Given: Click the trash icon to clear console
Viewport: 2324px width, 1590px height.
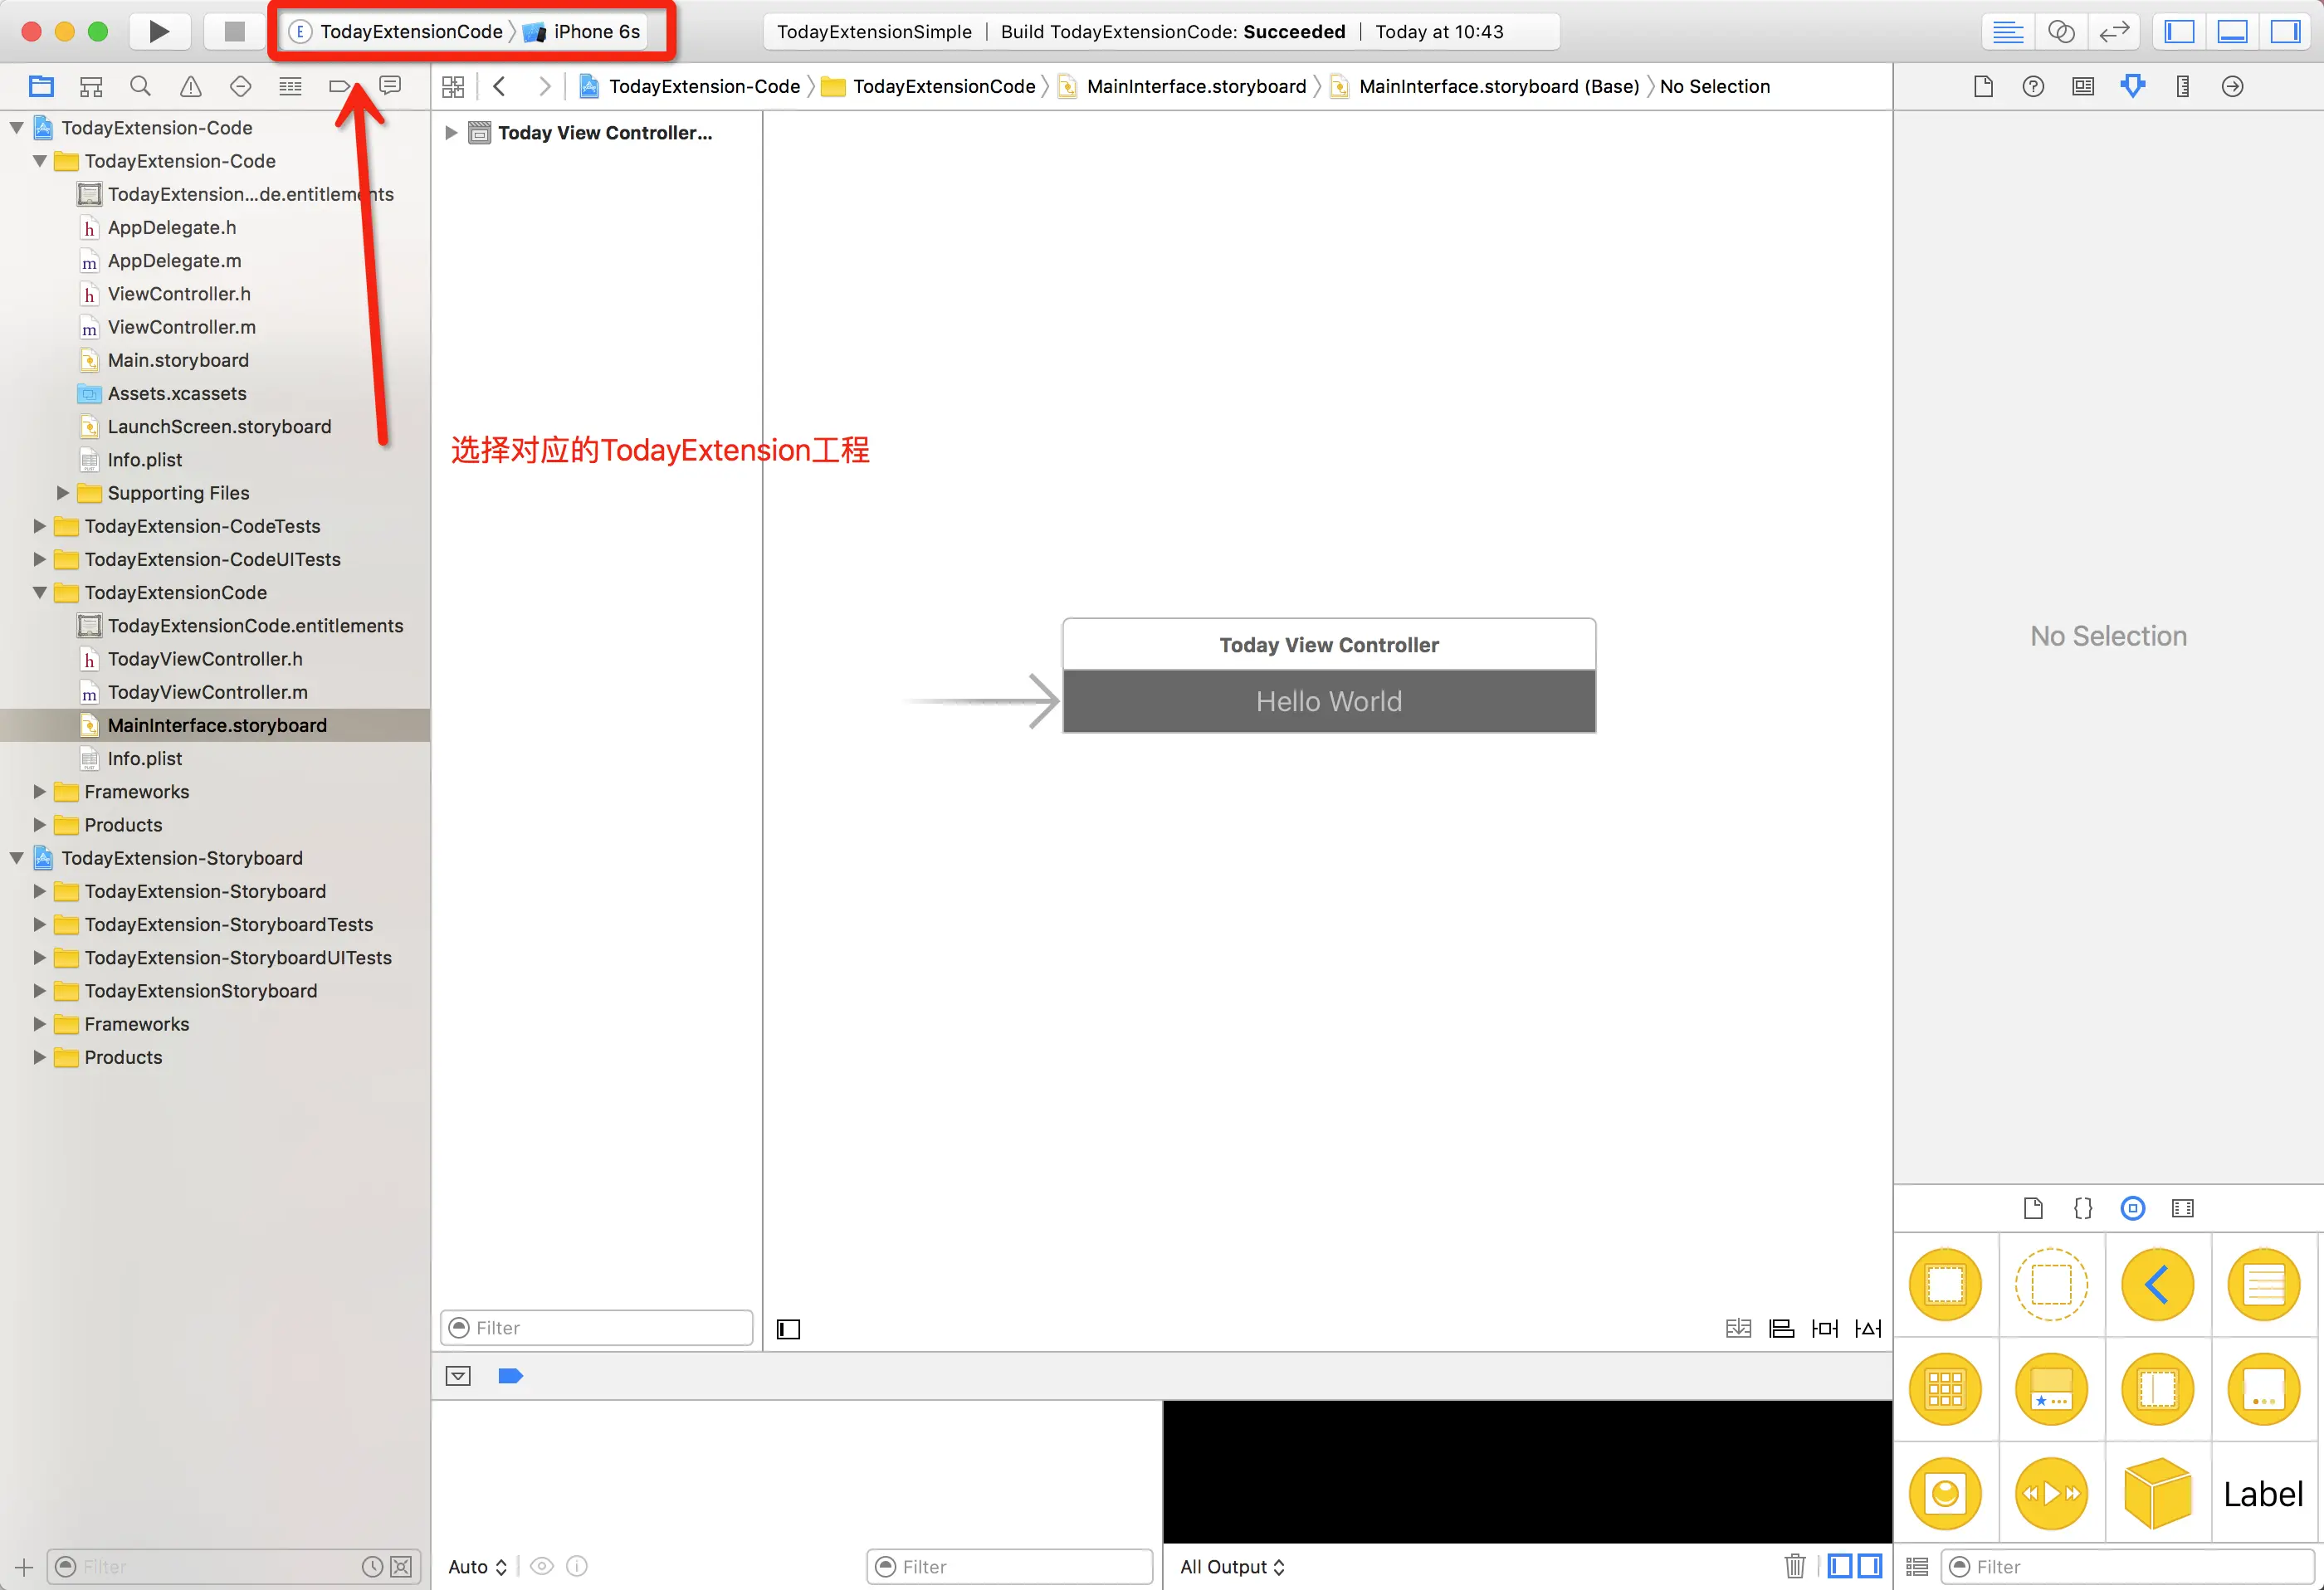Looking at the screenshot, I should pyautogui.click(x=1794, y=1566).
